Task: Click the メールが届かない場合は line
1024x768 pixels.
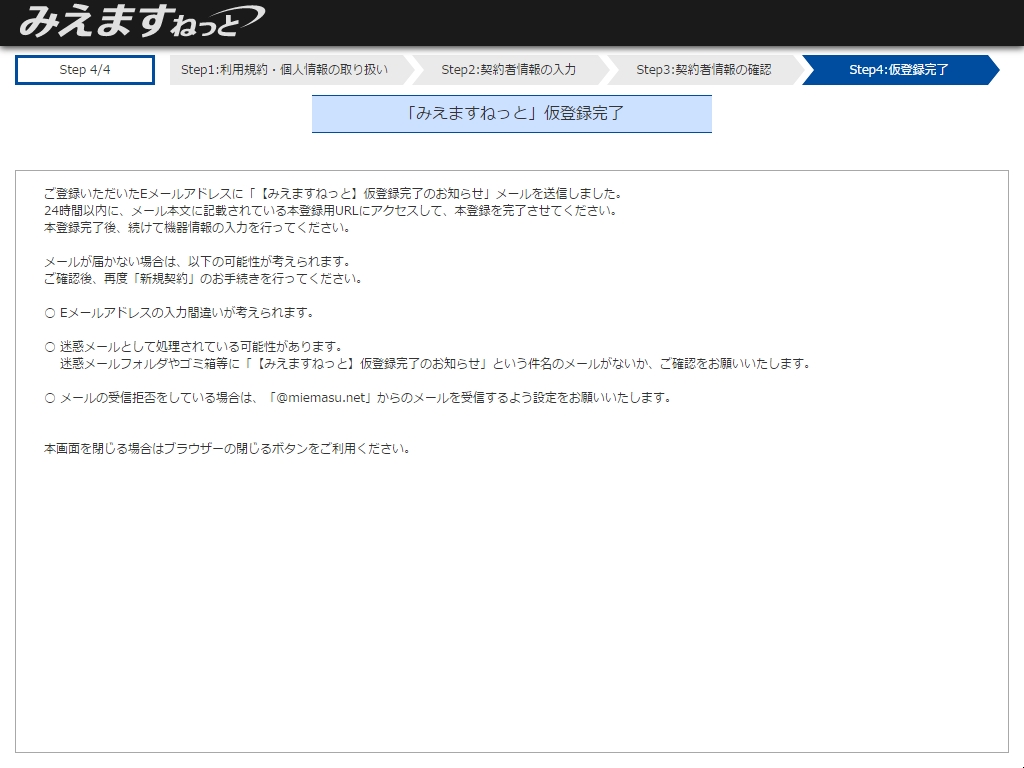Action: tap(196, 262)
